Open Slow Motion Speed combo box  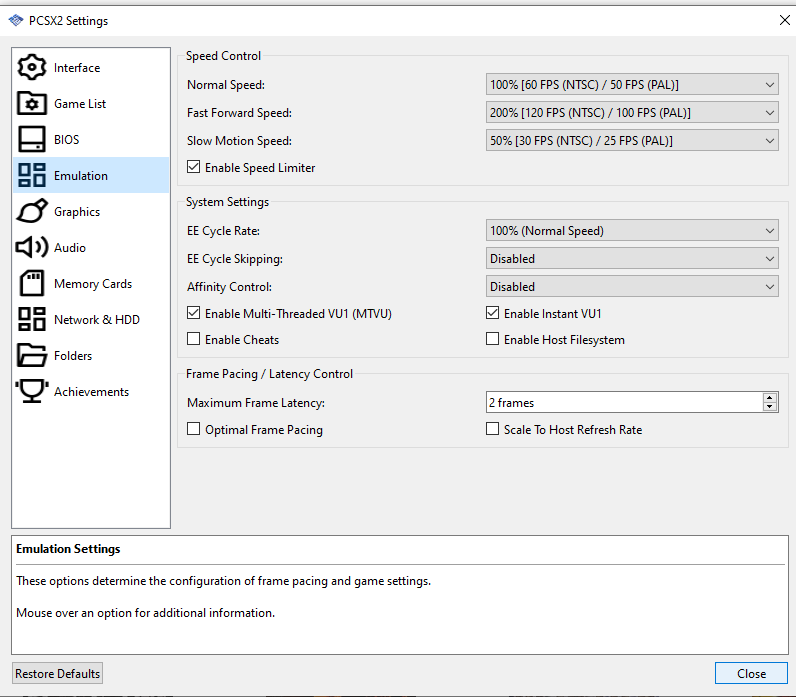(632, 140)
